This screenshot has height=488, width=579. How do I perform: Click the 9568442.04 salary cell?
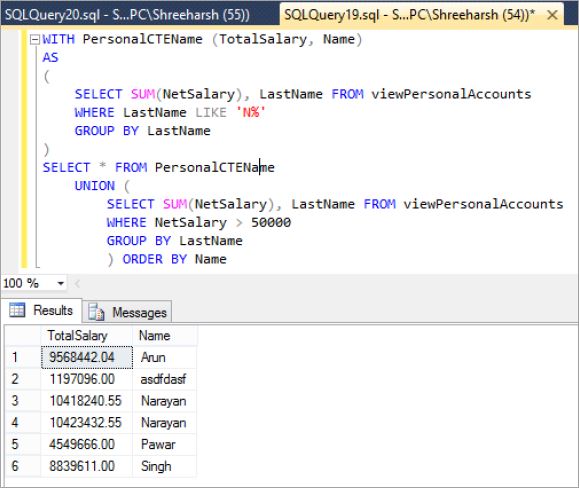(86, 357)
